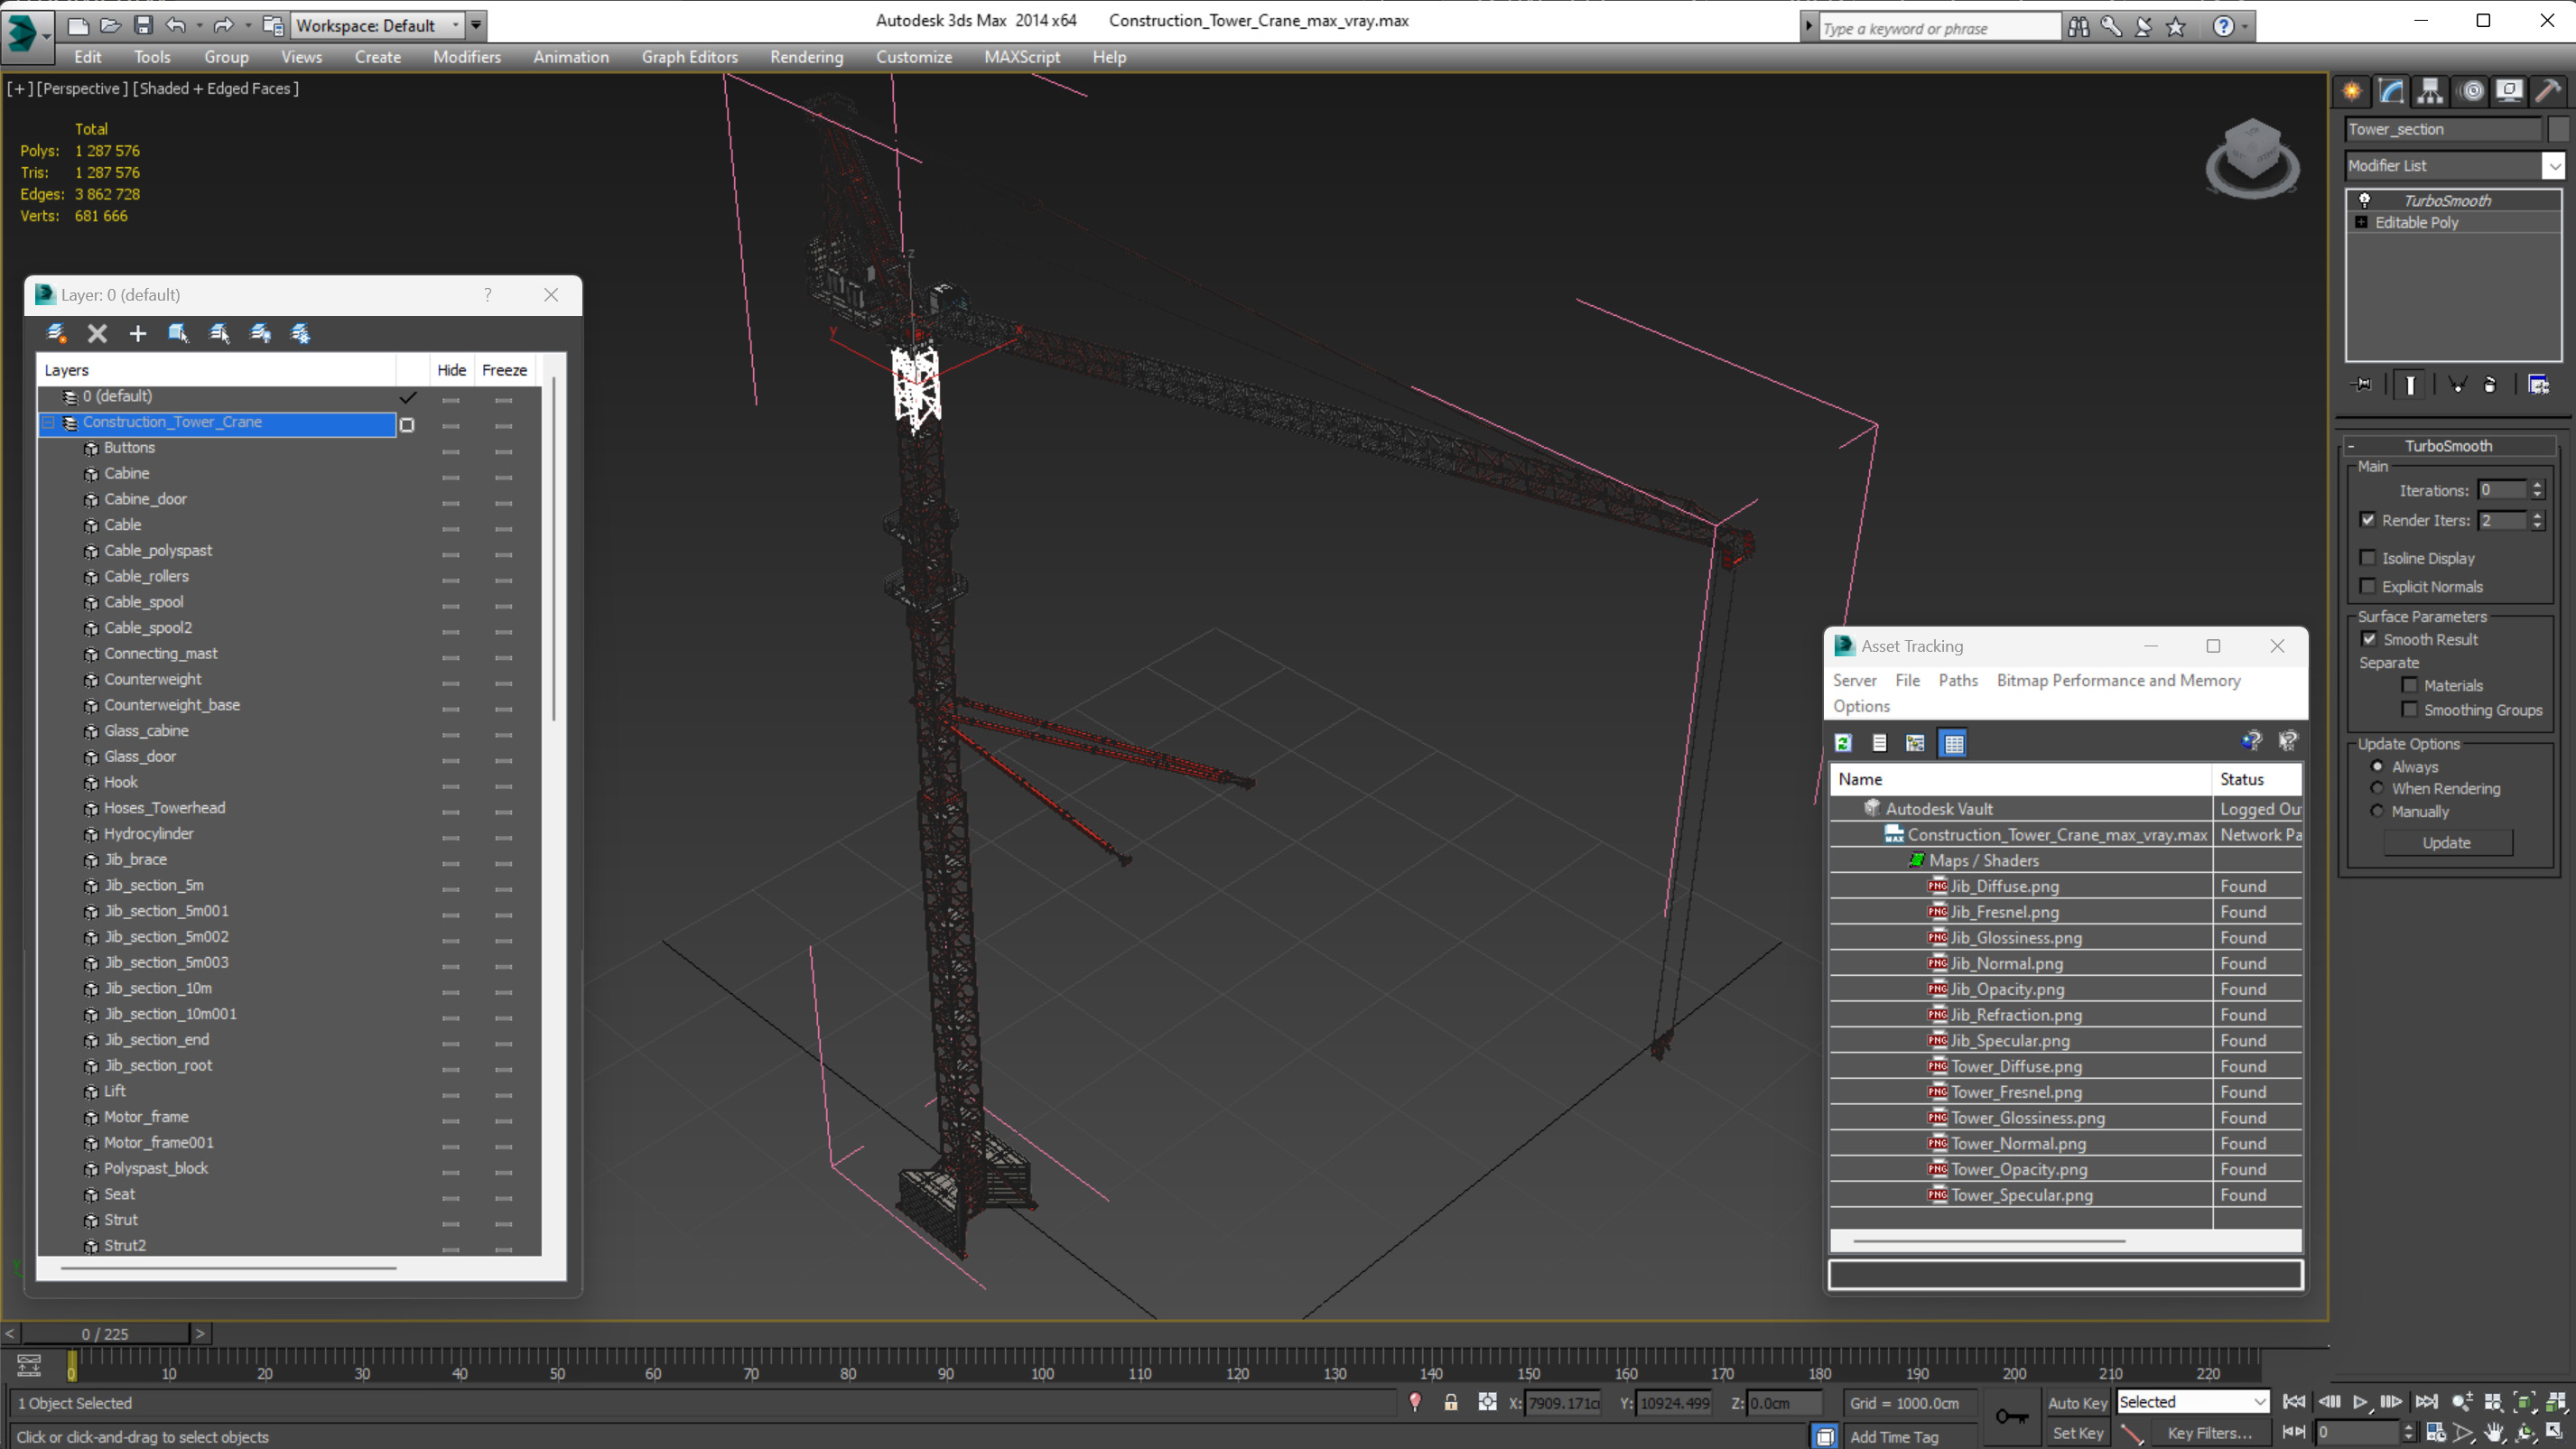Screen dimensions: 2576x1449
Task: Click the Selection Lock padlock icon
Action: pyautogui.click(x=1451, y=1402)
